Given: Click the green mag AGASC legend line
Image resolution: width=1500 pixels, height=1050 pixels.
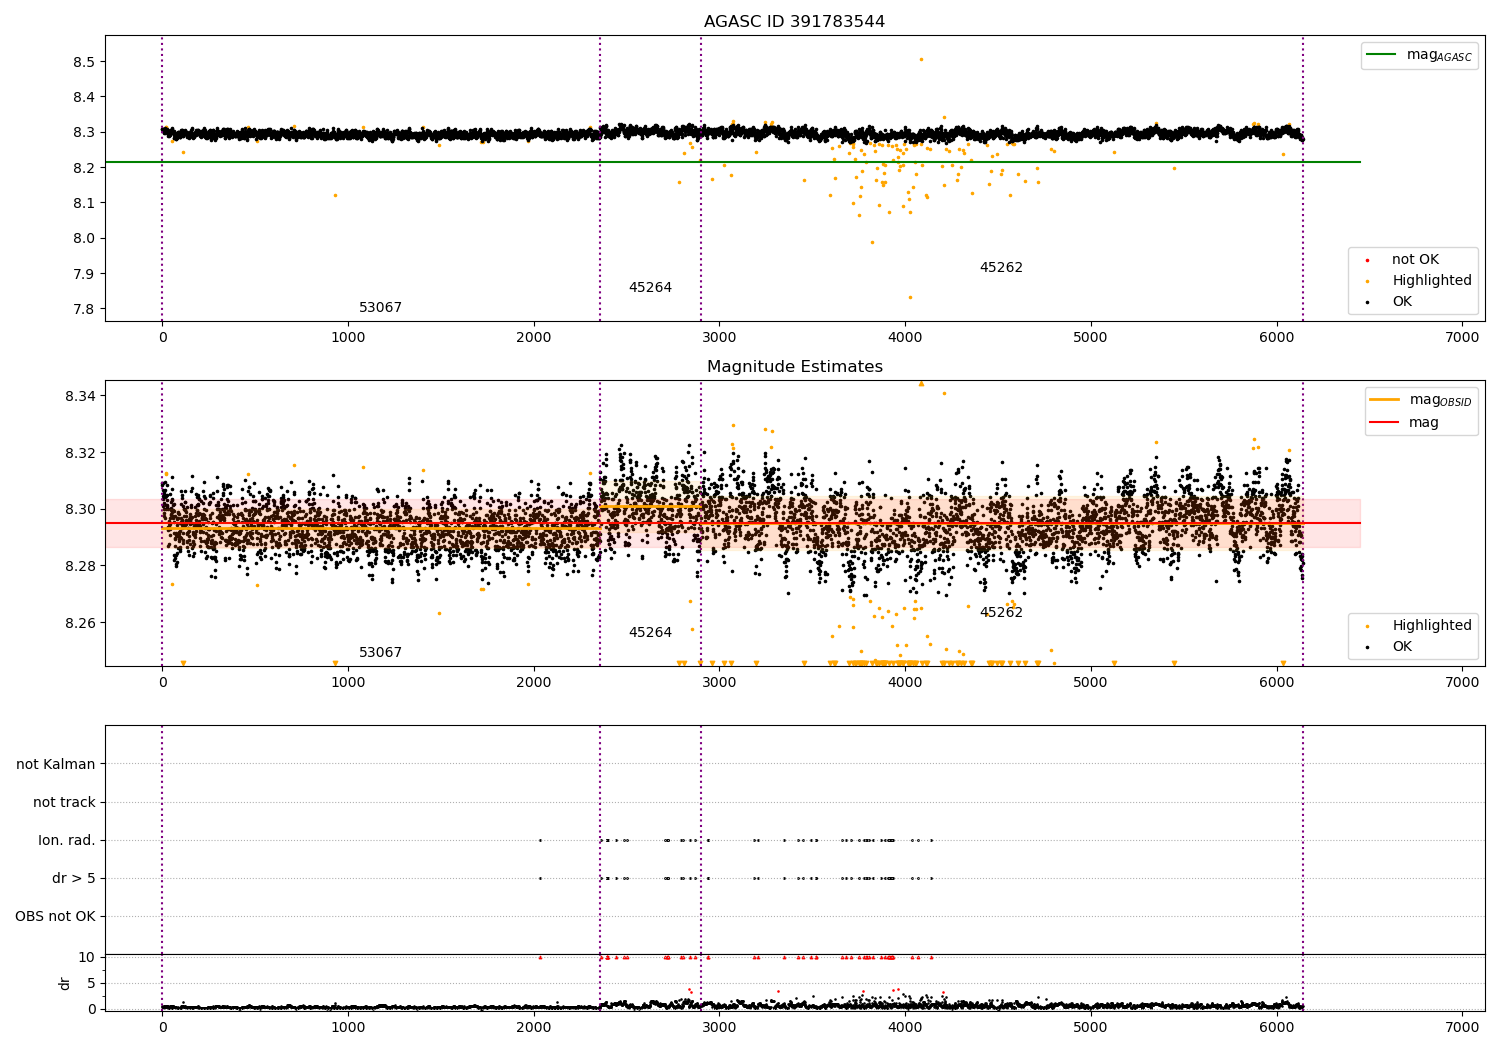Looking at the screenshot, I should pos(1381,54).
